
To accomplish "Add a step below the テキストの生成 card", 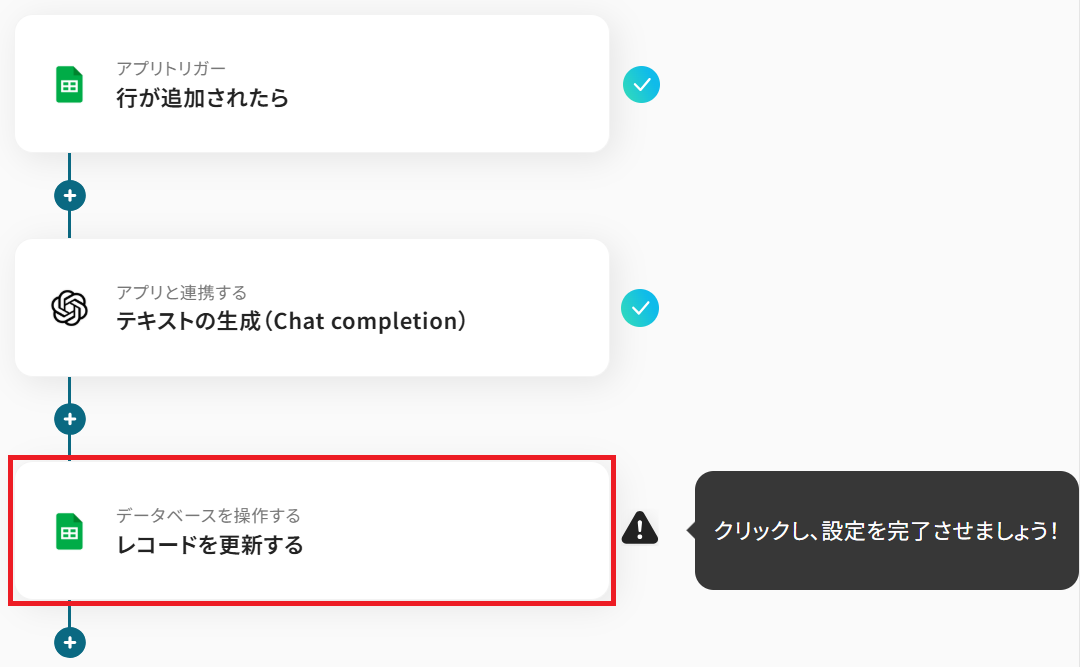I will click(x=70, y=418).
